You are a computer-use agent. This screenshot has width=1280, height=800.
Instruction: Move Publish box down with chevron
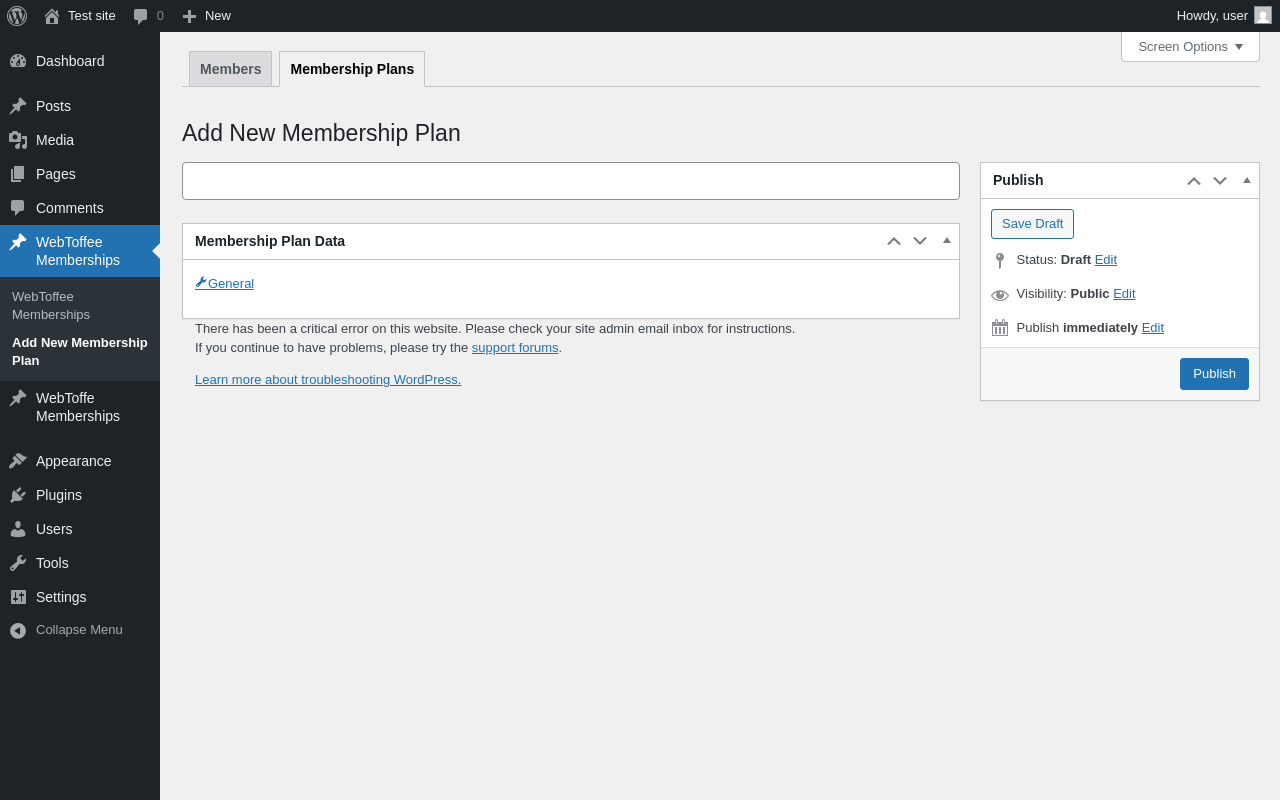point(1220,181)
